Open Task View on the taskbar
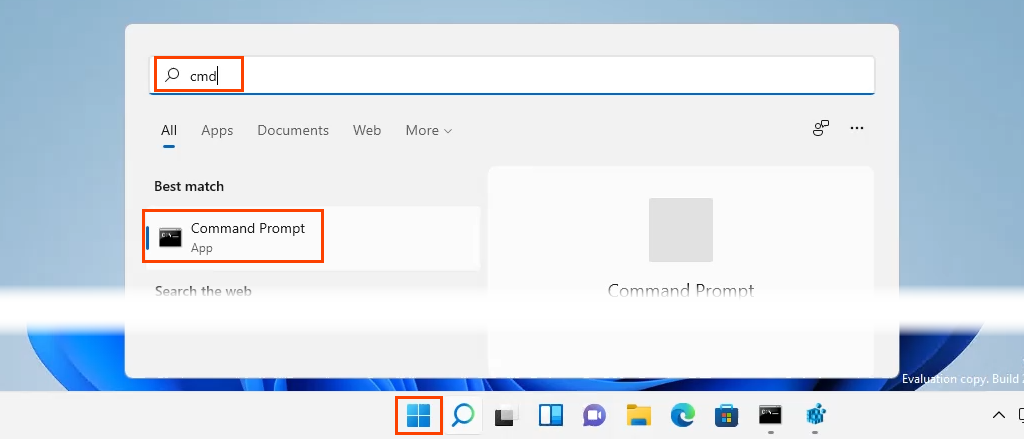 (x=507, y=415)
